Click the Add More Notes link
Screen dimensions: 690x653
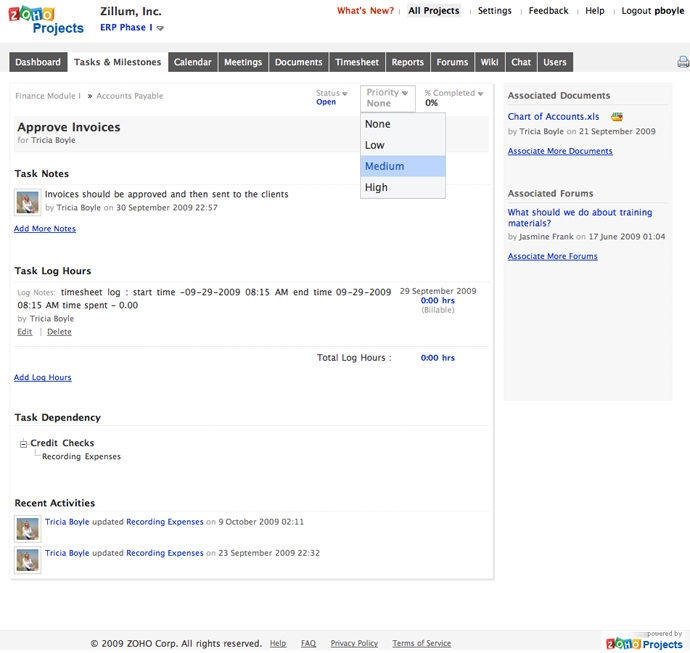click(x=45, y=229)
